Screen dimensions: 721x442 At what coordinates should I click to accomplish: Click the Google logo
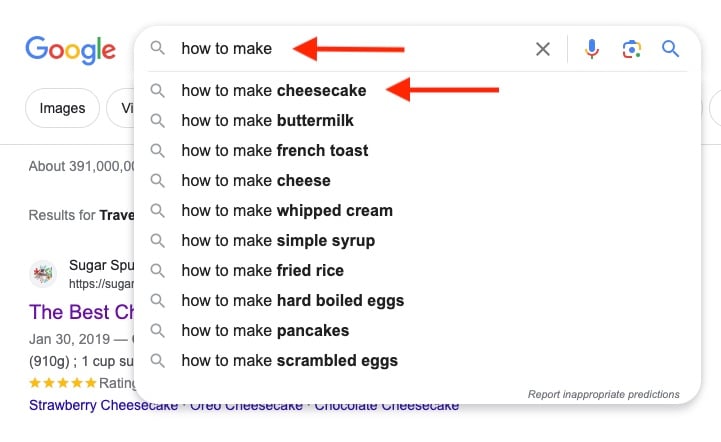[70, 49]
